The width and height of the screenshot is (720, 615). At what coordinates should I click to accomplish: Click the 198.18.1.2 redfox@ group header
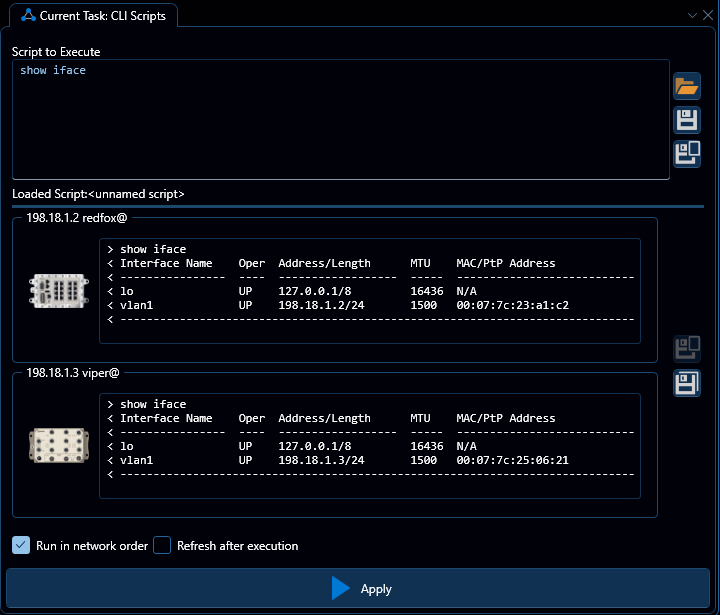[76, 217]
